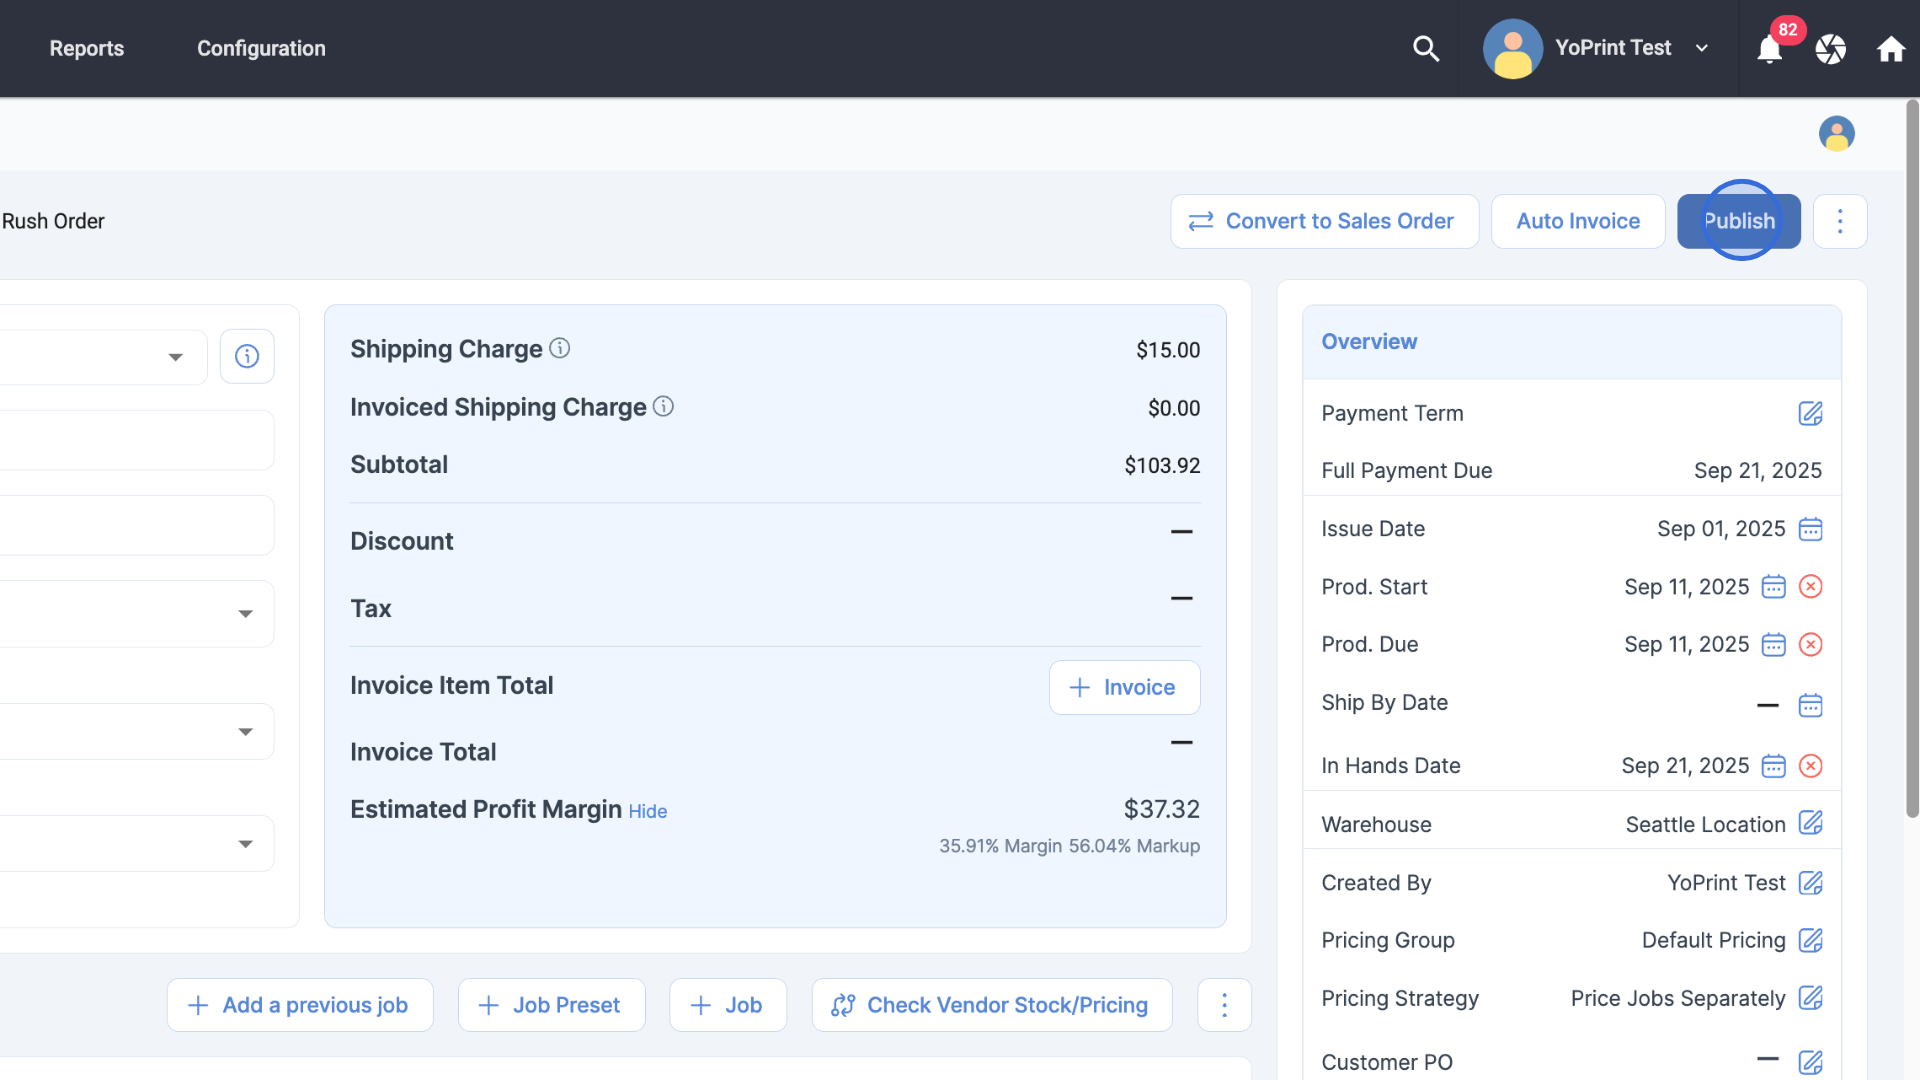Click Convert to Sales Order button
Screen dimensions: 1920x1080
coord(1324,221)
